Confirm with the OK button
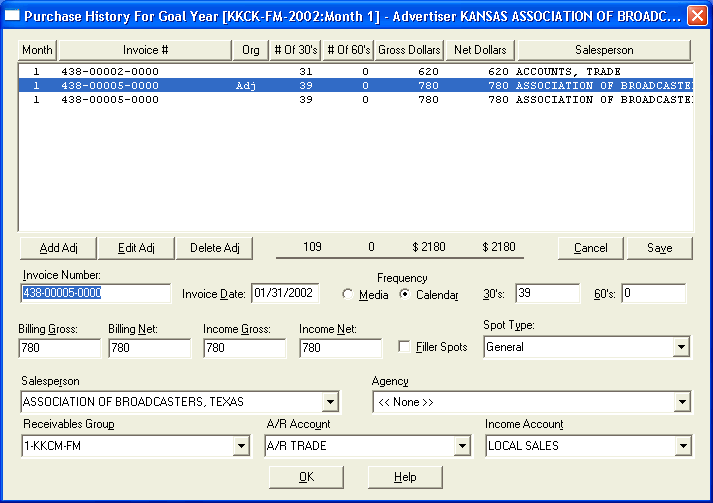Viewport: 713px width, 503px height. coord(306,477)
